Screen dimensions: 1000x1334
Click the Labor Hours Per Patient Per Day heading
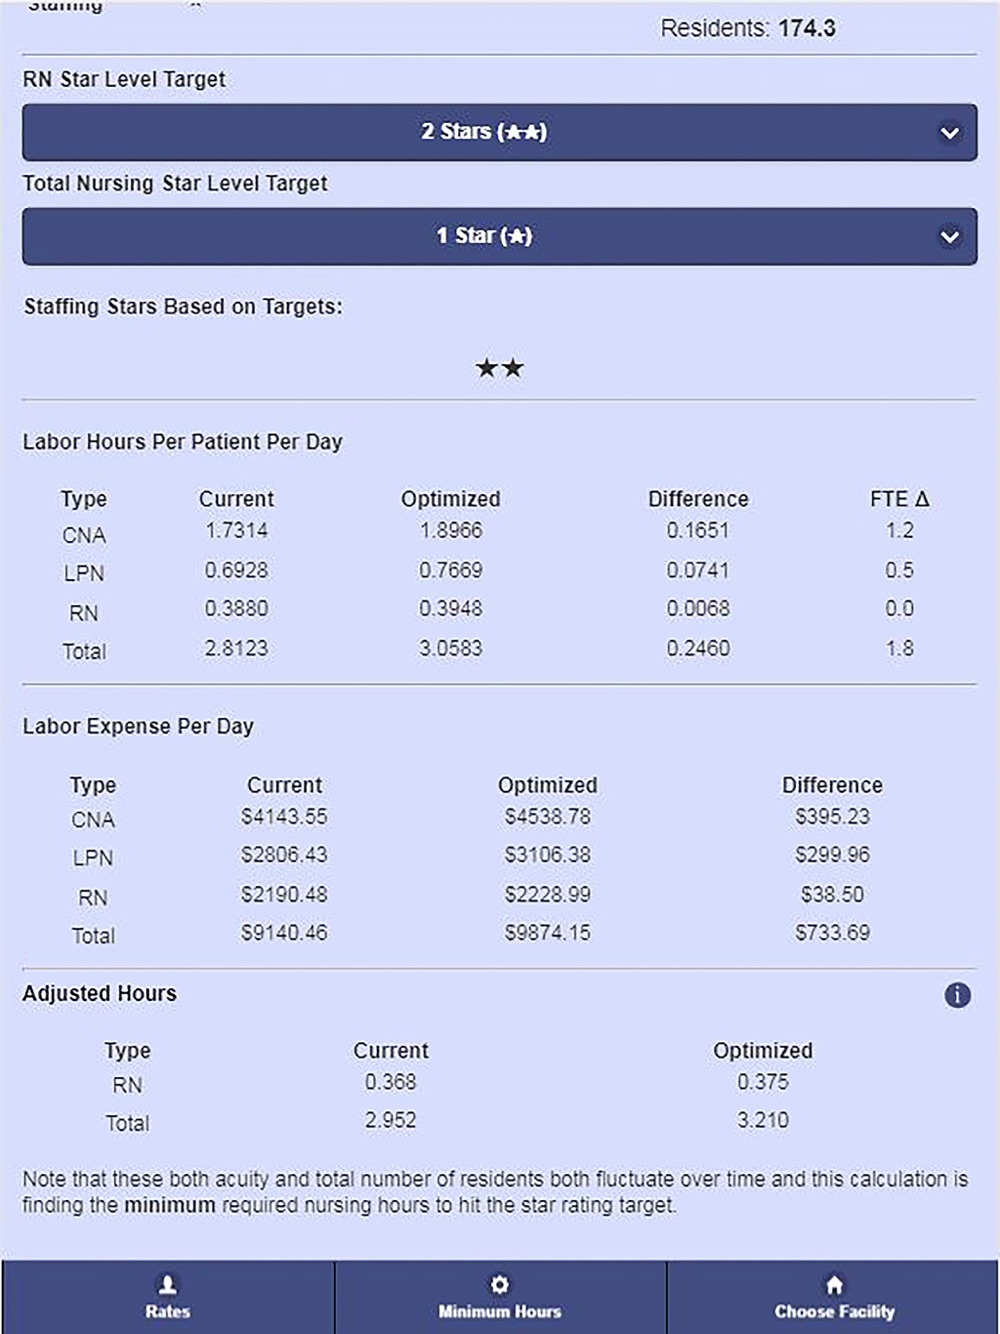(x=183, y=442)
